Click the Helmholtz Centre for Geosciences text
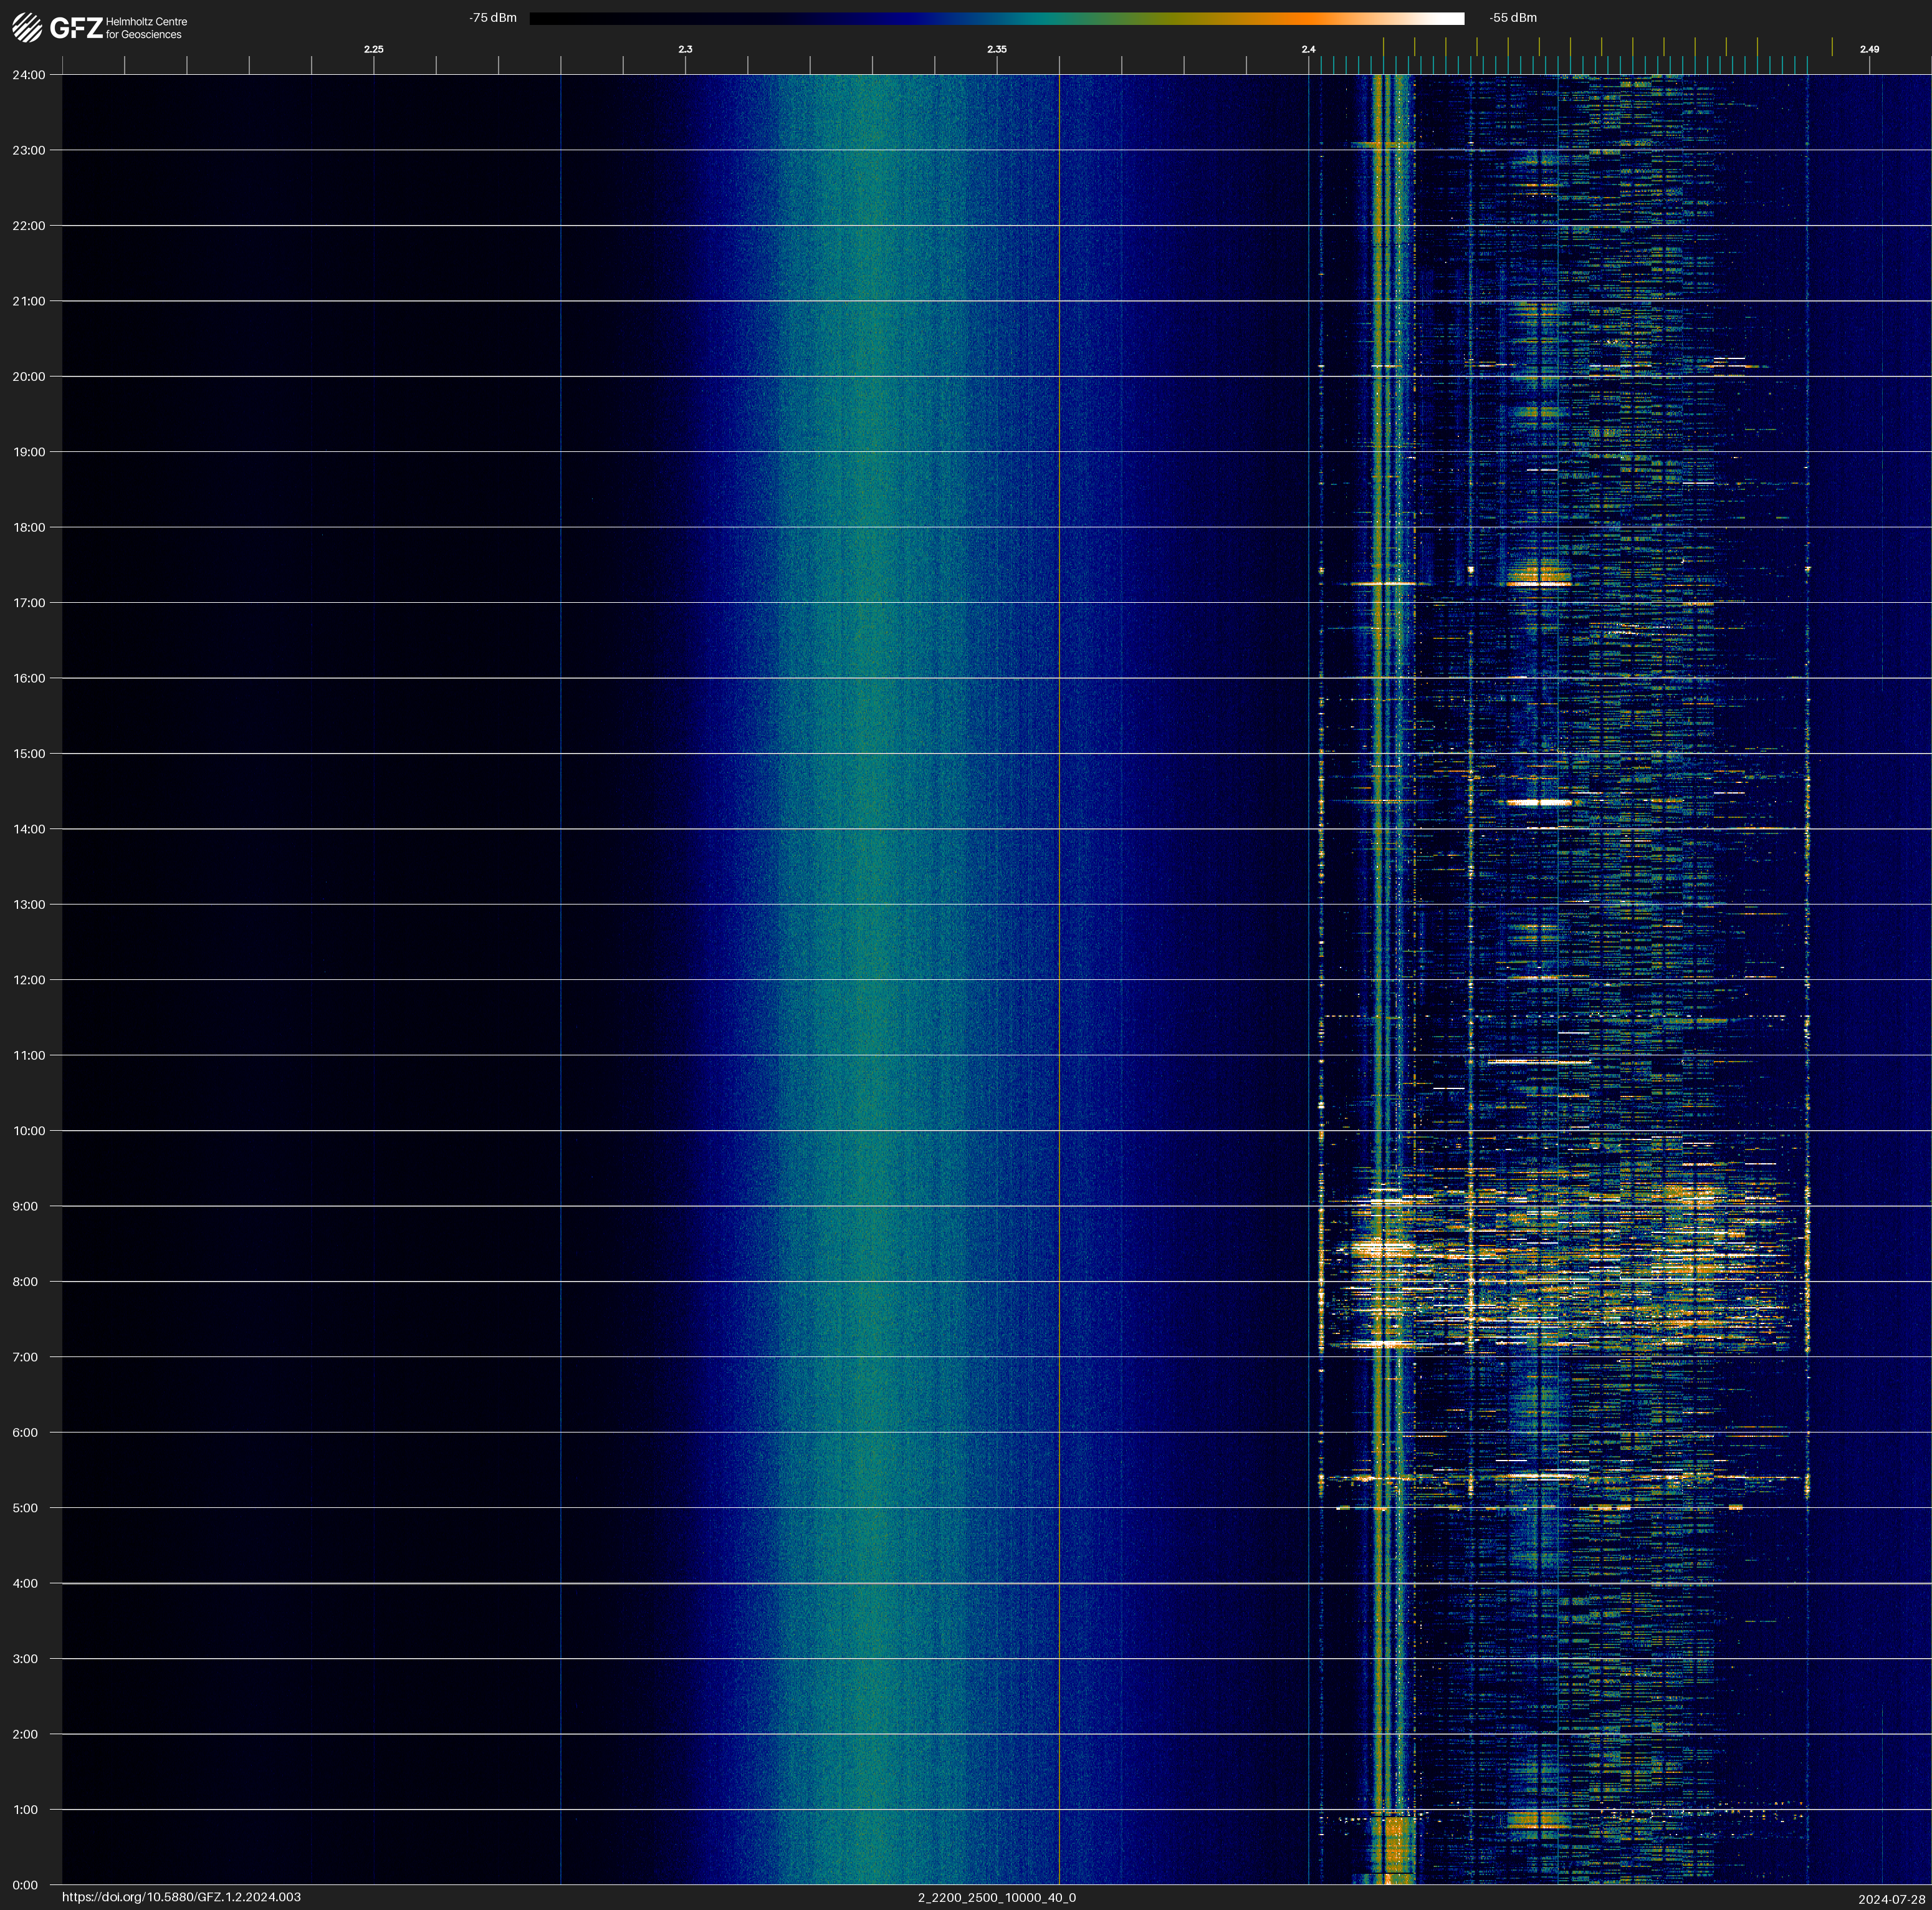 coord(146,28)
